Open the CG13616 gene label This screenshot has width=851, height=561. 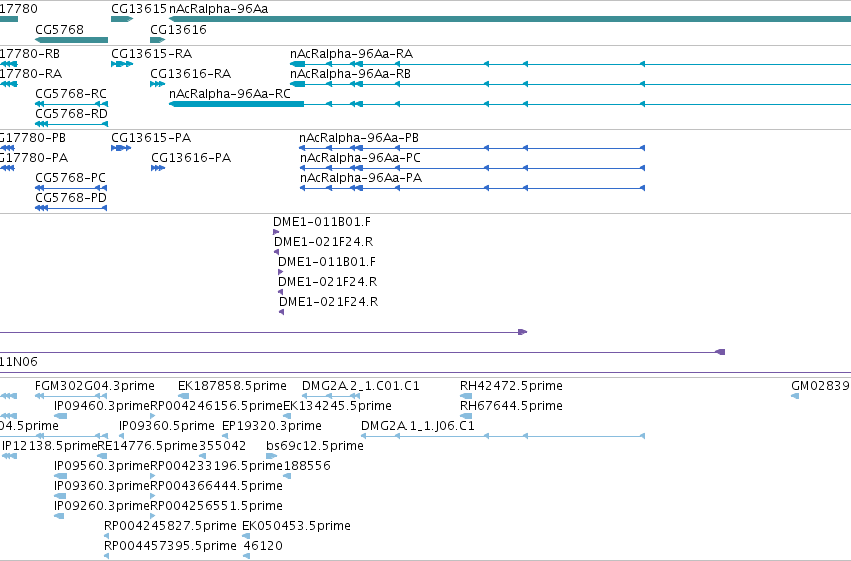(x=179, y=29)
